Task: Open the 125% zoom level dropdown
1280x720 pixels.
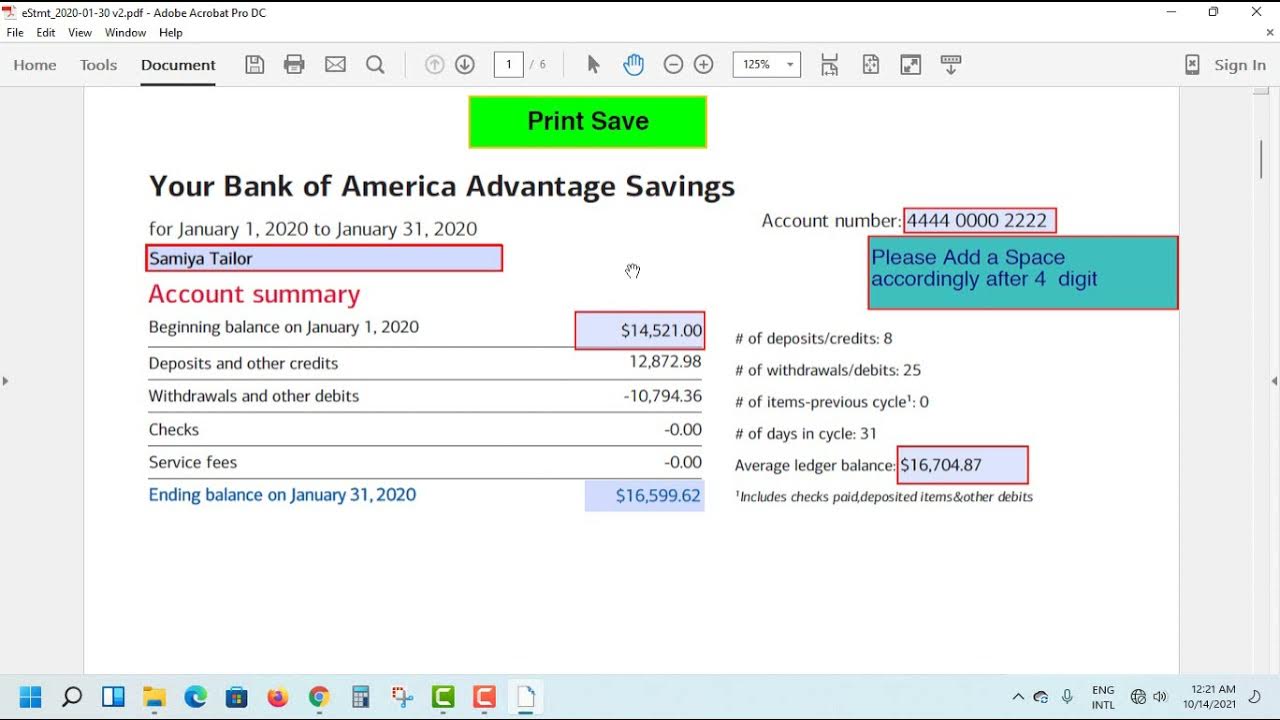Action: coord(766,65)
